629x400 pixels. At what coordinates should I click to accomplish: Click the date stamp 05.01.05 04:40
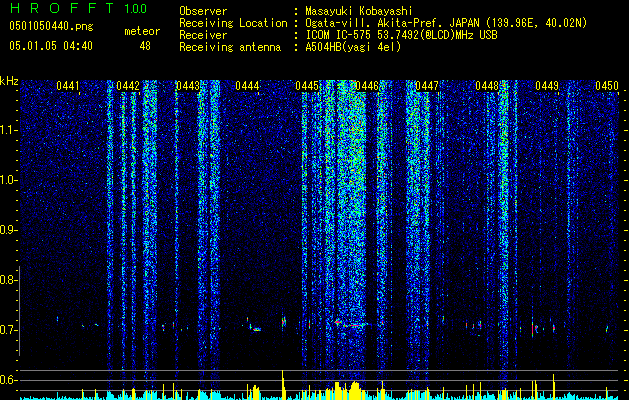(51, 46)
